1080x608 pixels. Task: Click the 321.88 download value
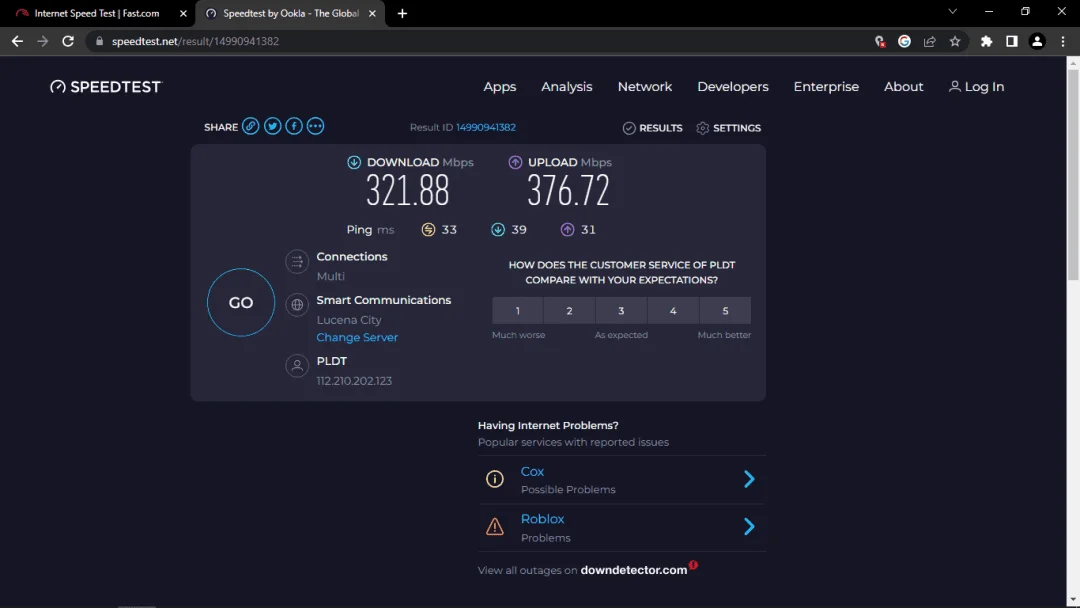[x=407, y=191]
